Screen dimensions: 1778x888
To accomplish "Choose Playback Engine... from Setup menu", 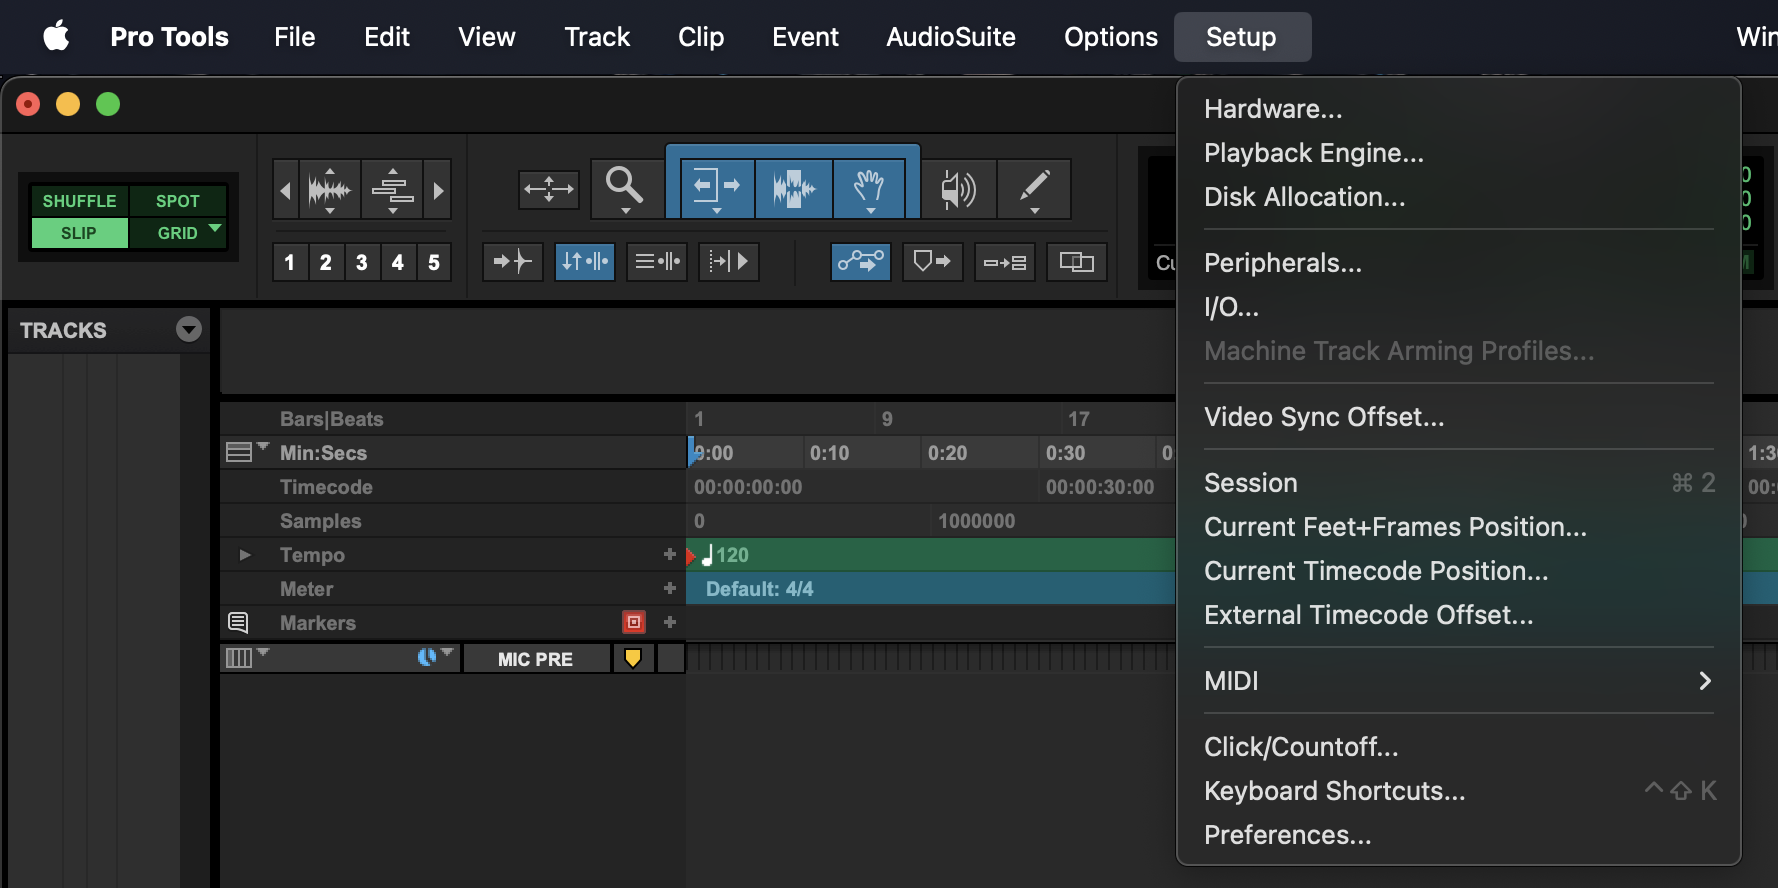I will (x=1459, y=153).
